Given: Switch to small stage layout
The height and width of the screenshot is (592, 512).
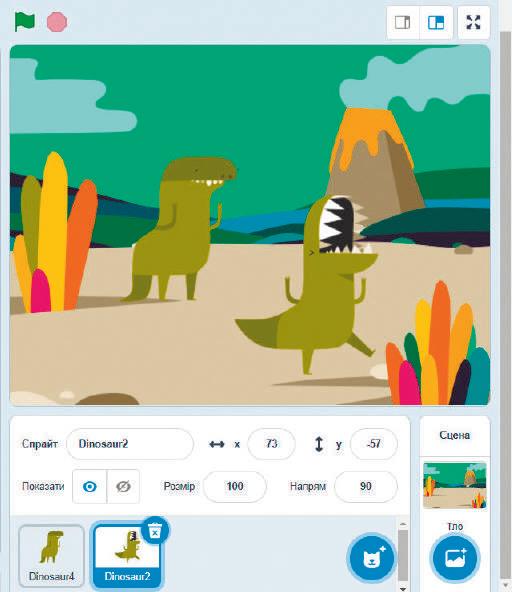Looking at the screenshot, I should pos(403,22).
